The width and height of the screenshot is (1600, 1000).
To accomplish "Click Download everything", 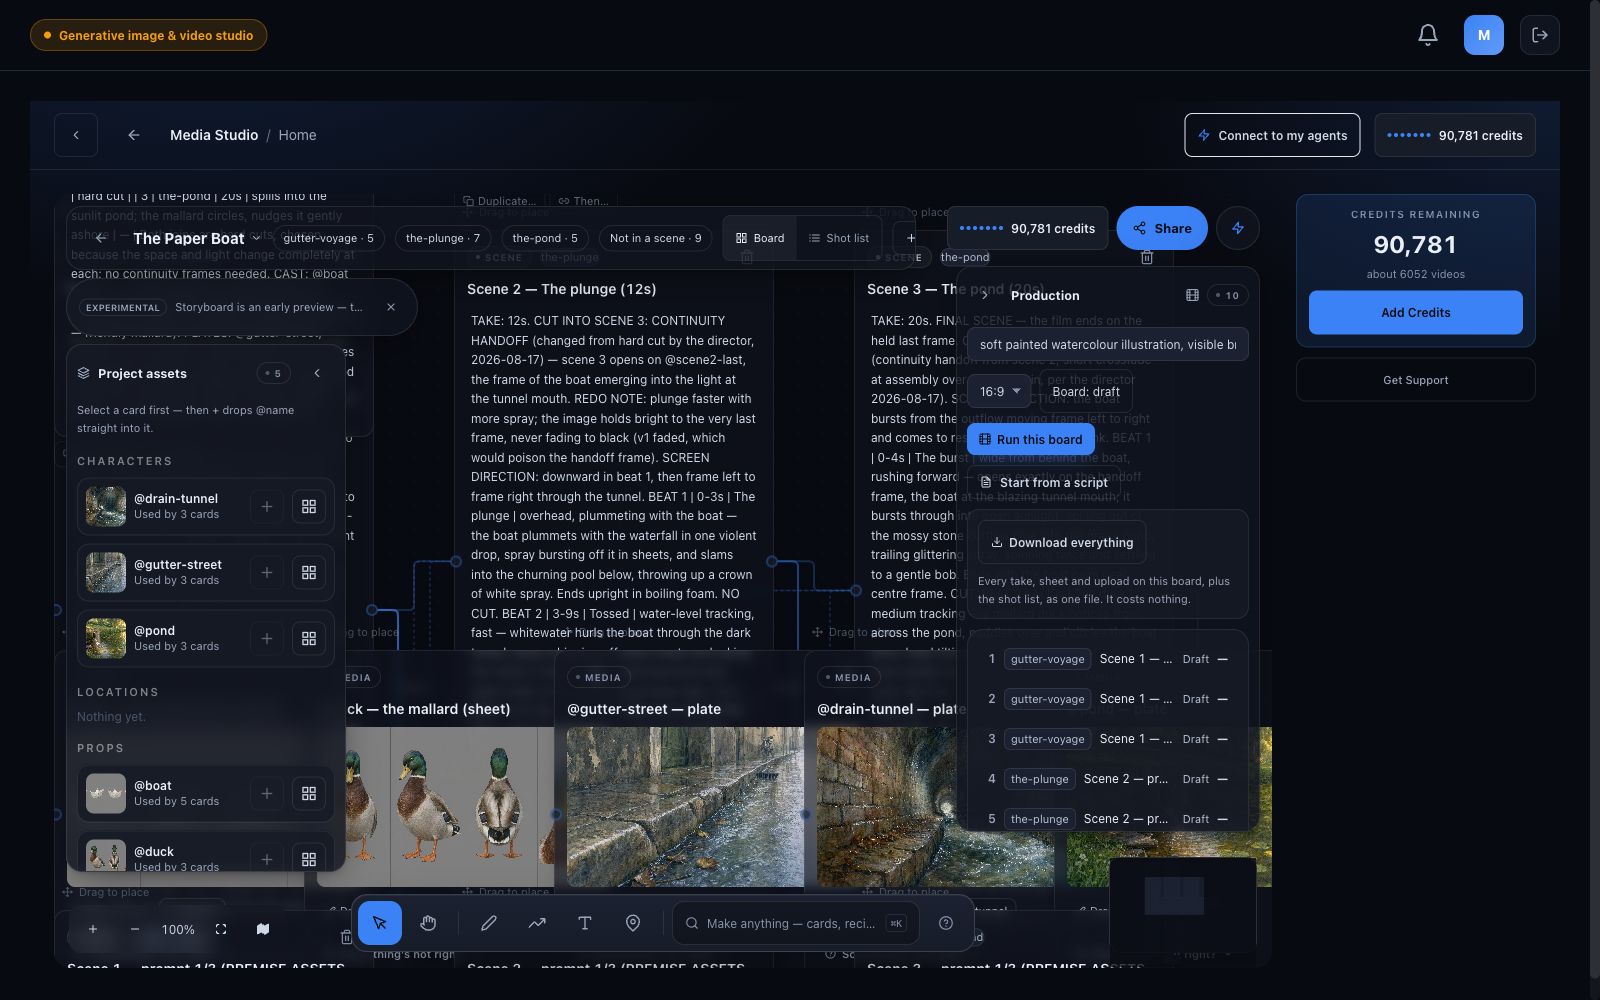I will [x=1062, y=542].
